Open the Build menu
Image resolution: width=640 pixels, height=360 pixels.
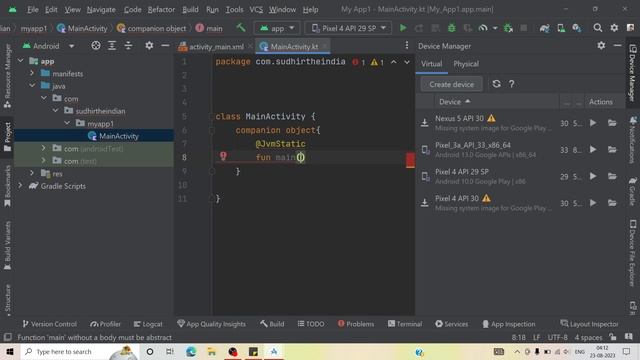190,9
